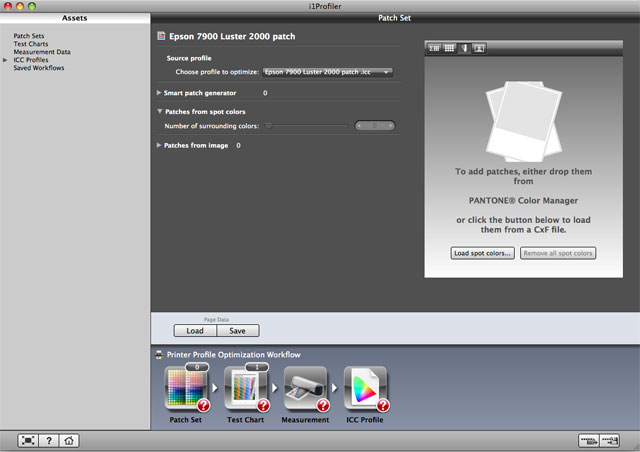
Task: Click the Measurement red question badge
Action: pos(323,405)
